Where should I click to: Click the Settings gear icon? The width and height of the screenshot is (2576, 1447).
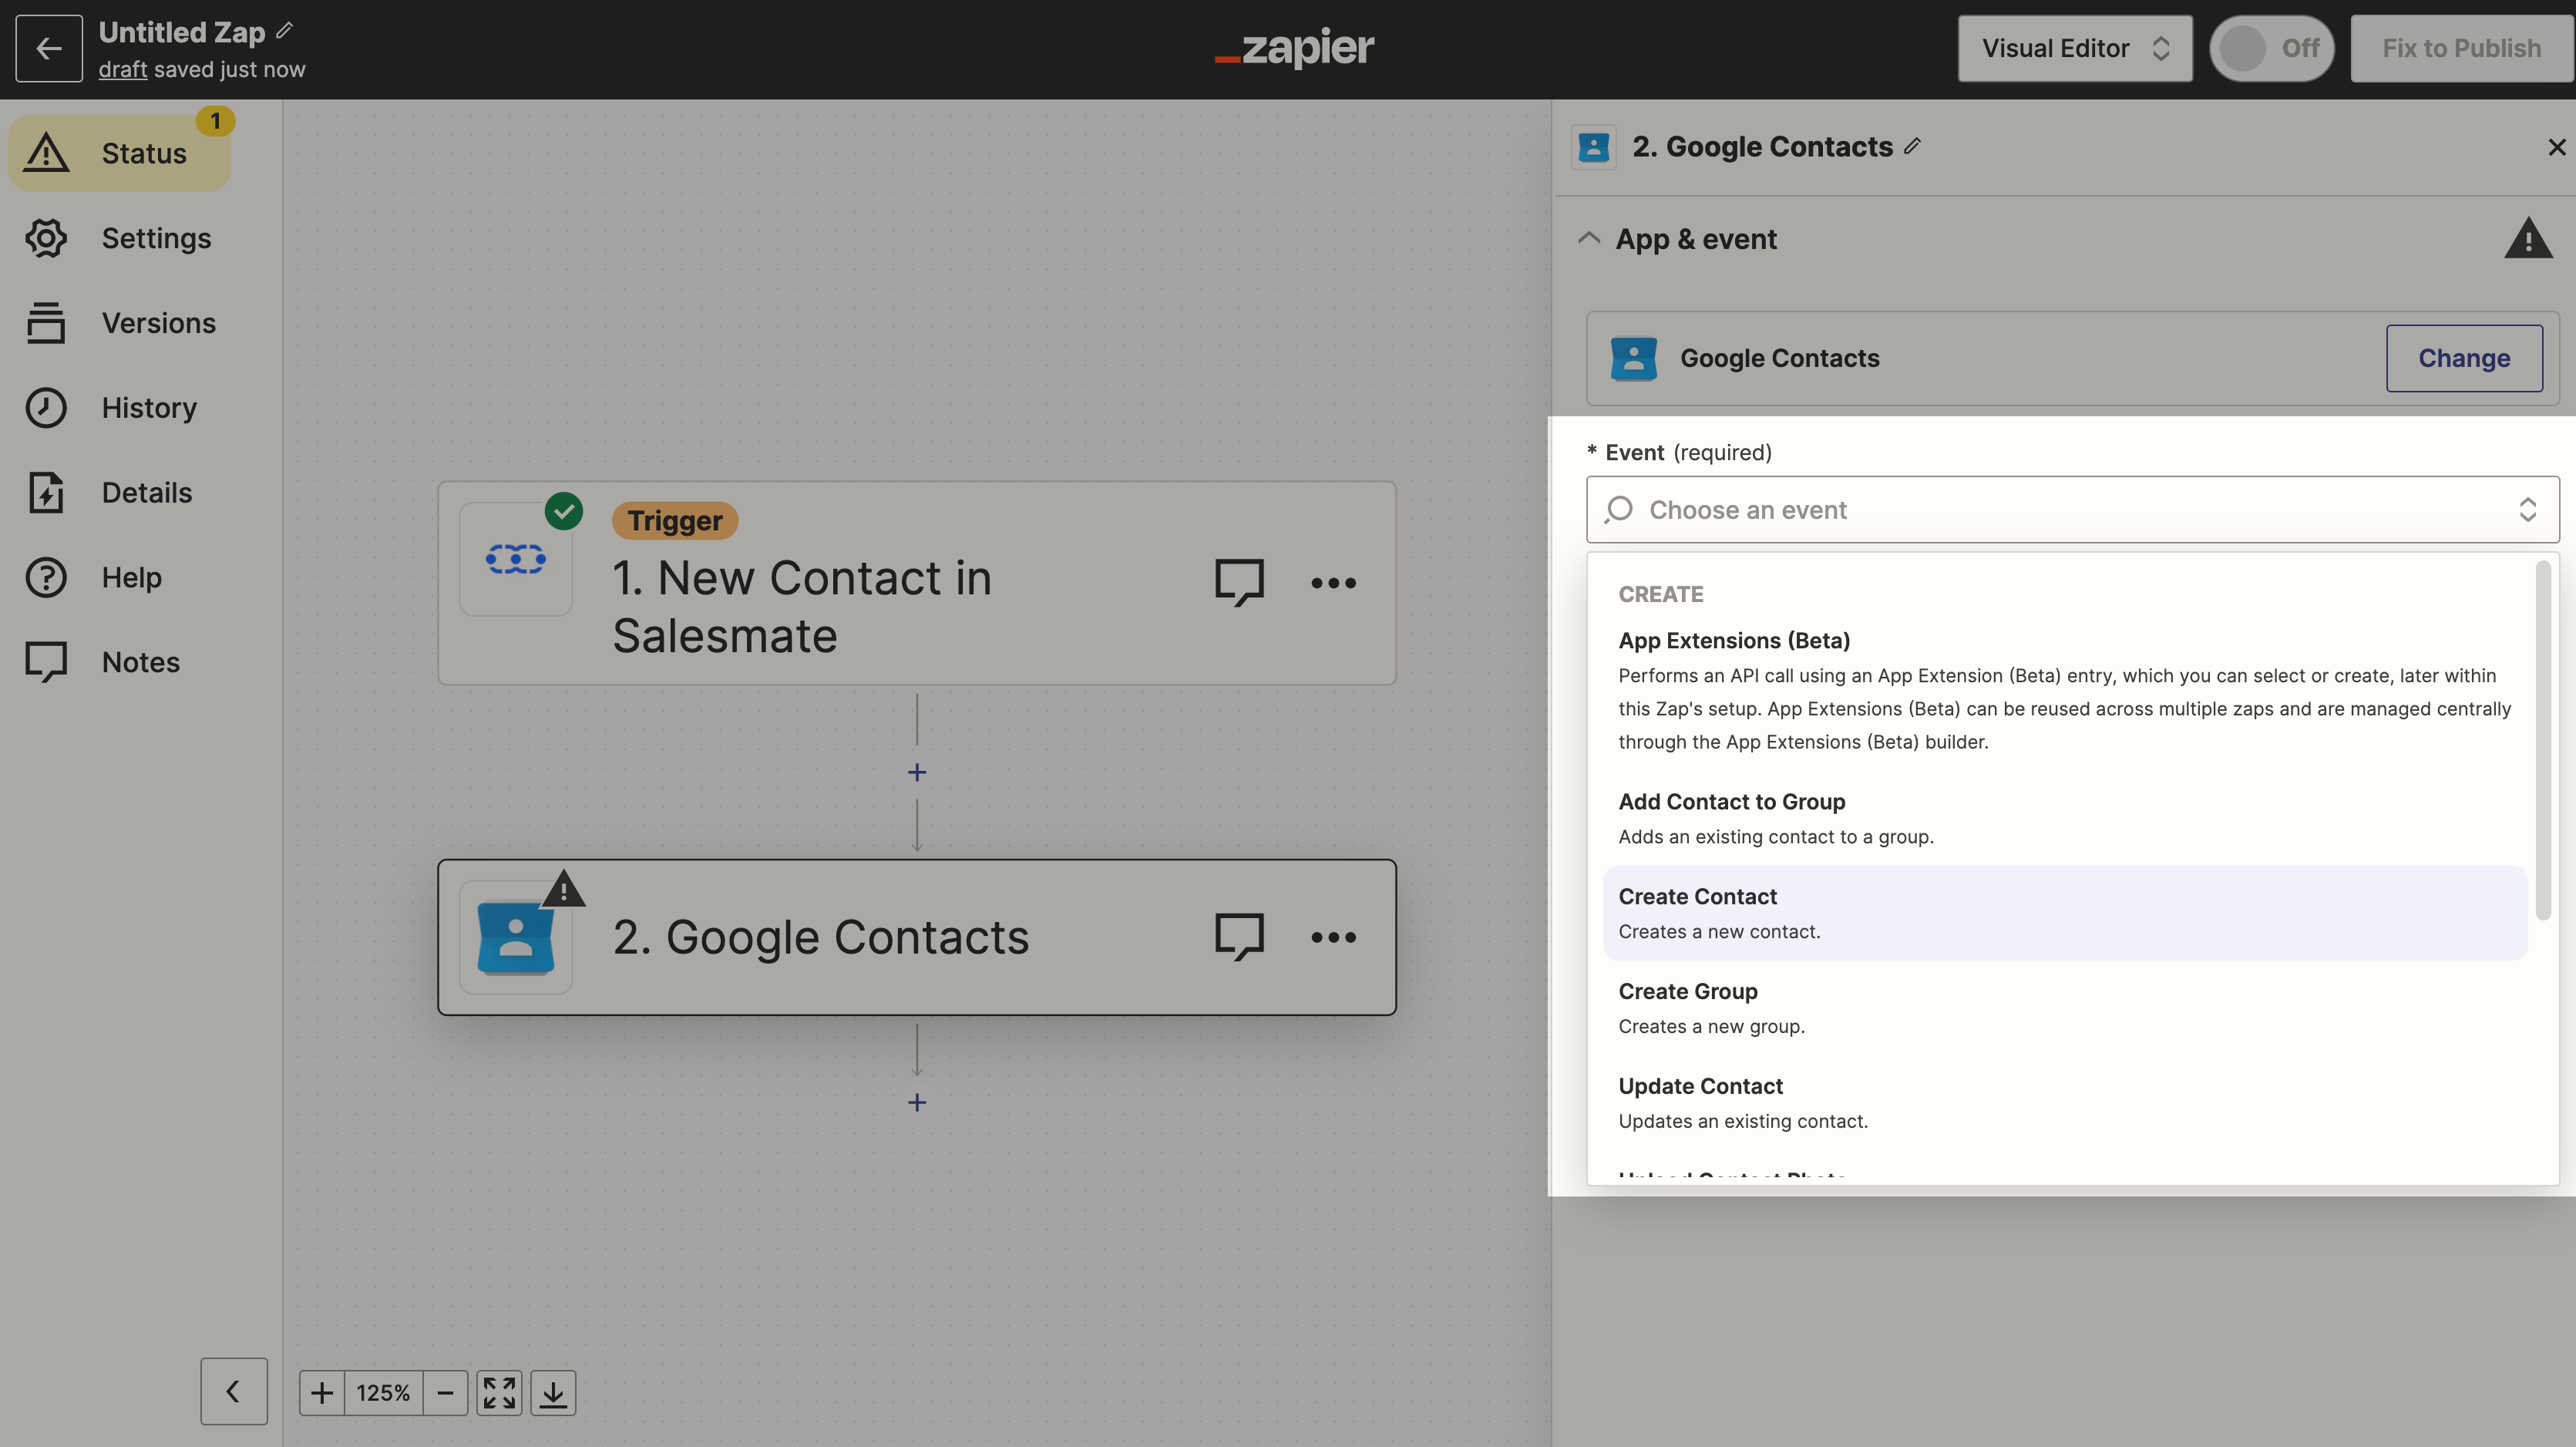pos(46,238)
